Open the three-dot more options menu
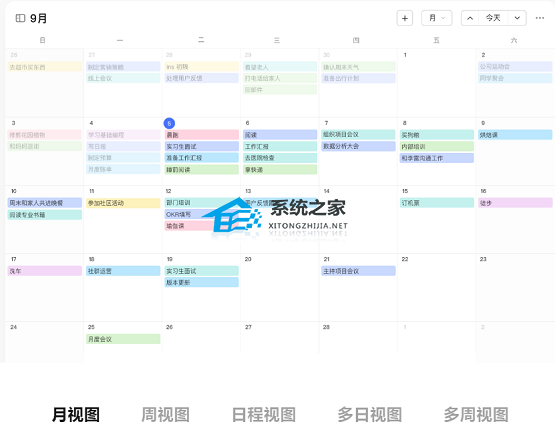Screen dimensions: 555x438 [x=540, y=18]
